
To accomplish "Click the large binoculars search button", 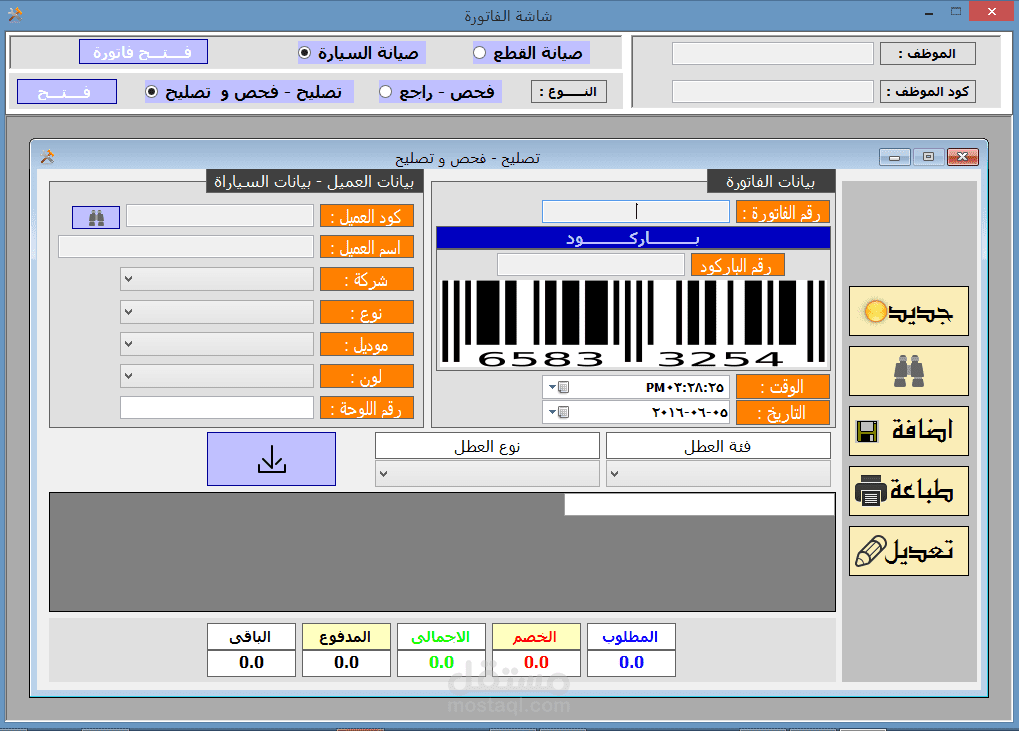I will click(909, 371).
